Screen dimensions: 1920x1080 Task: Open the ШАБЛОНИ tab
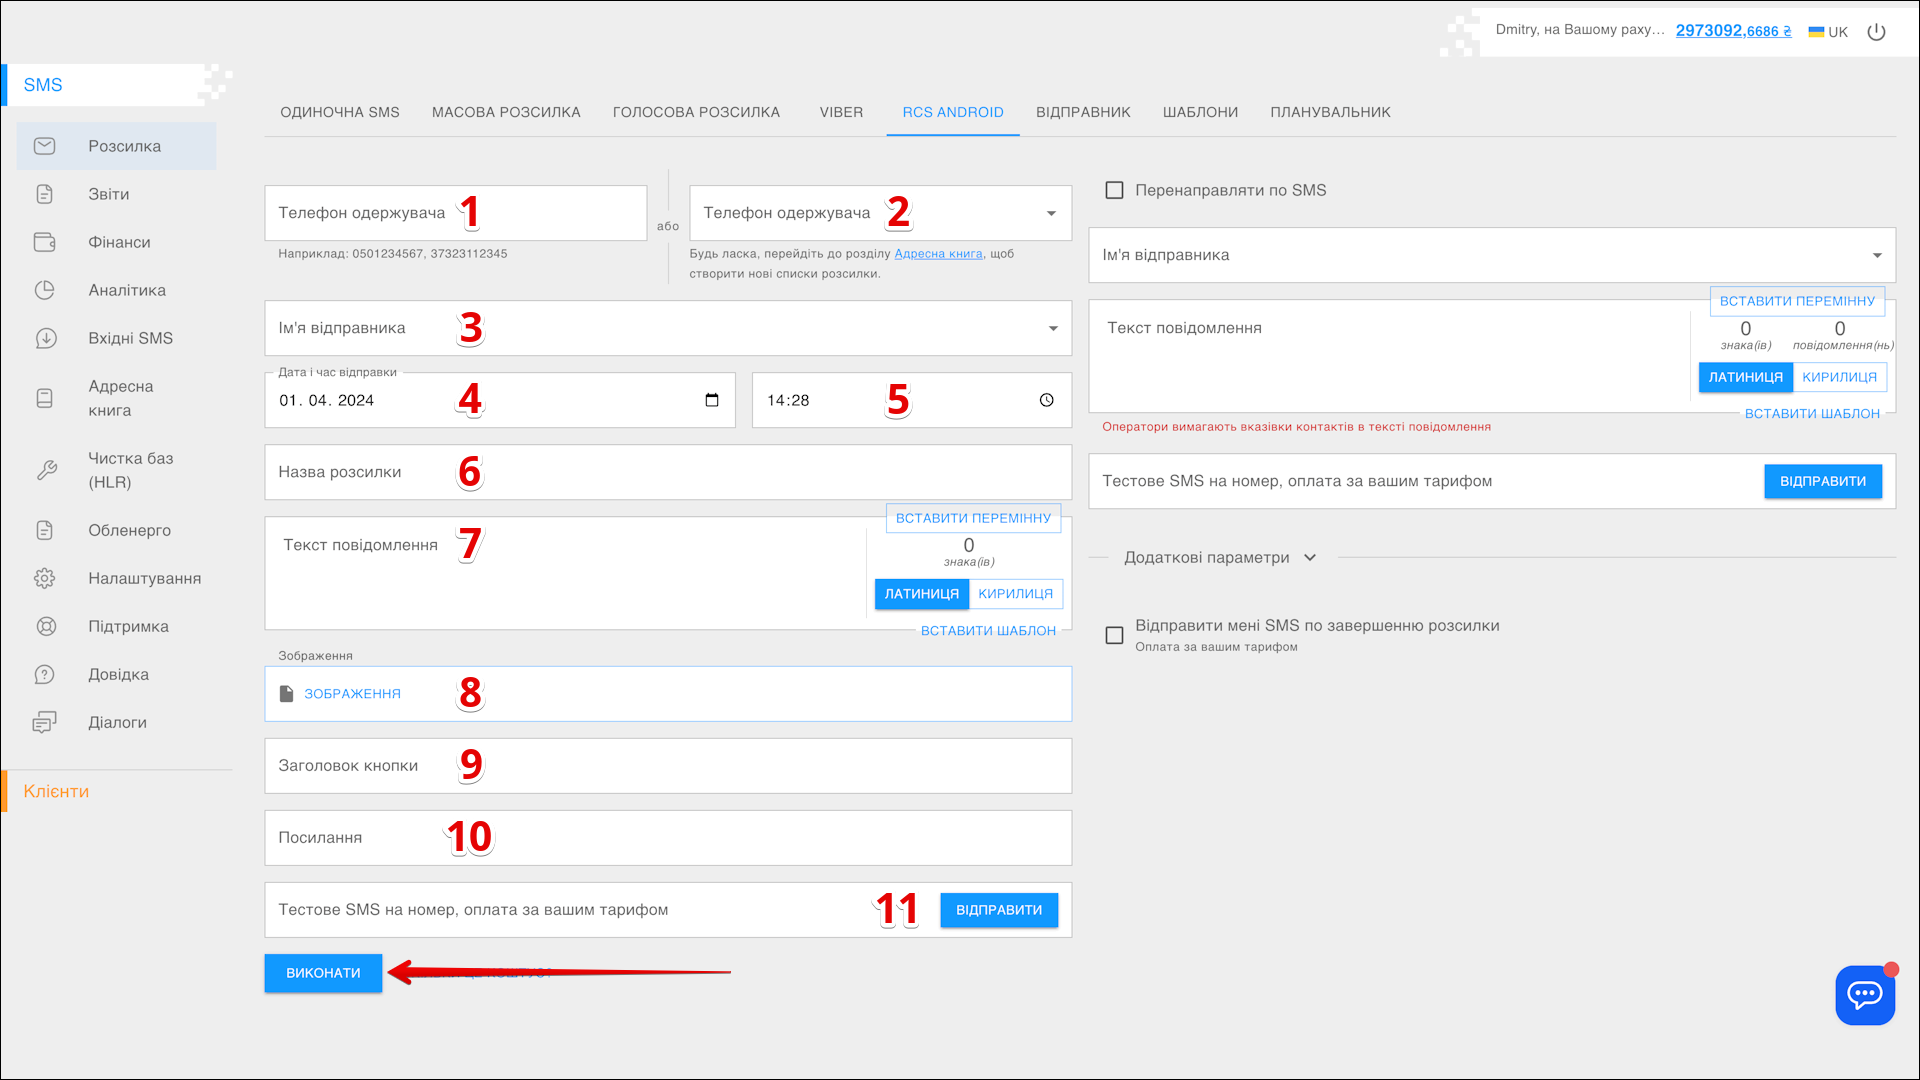[1200, 112]
